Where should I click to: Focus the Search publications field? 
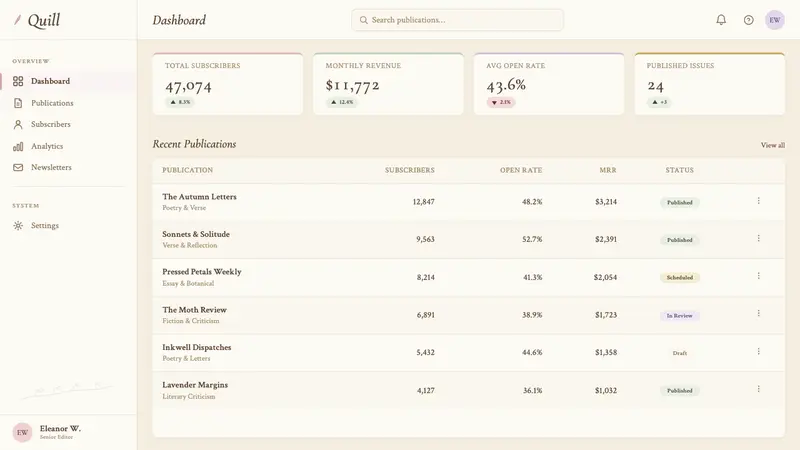coord(458,20)
